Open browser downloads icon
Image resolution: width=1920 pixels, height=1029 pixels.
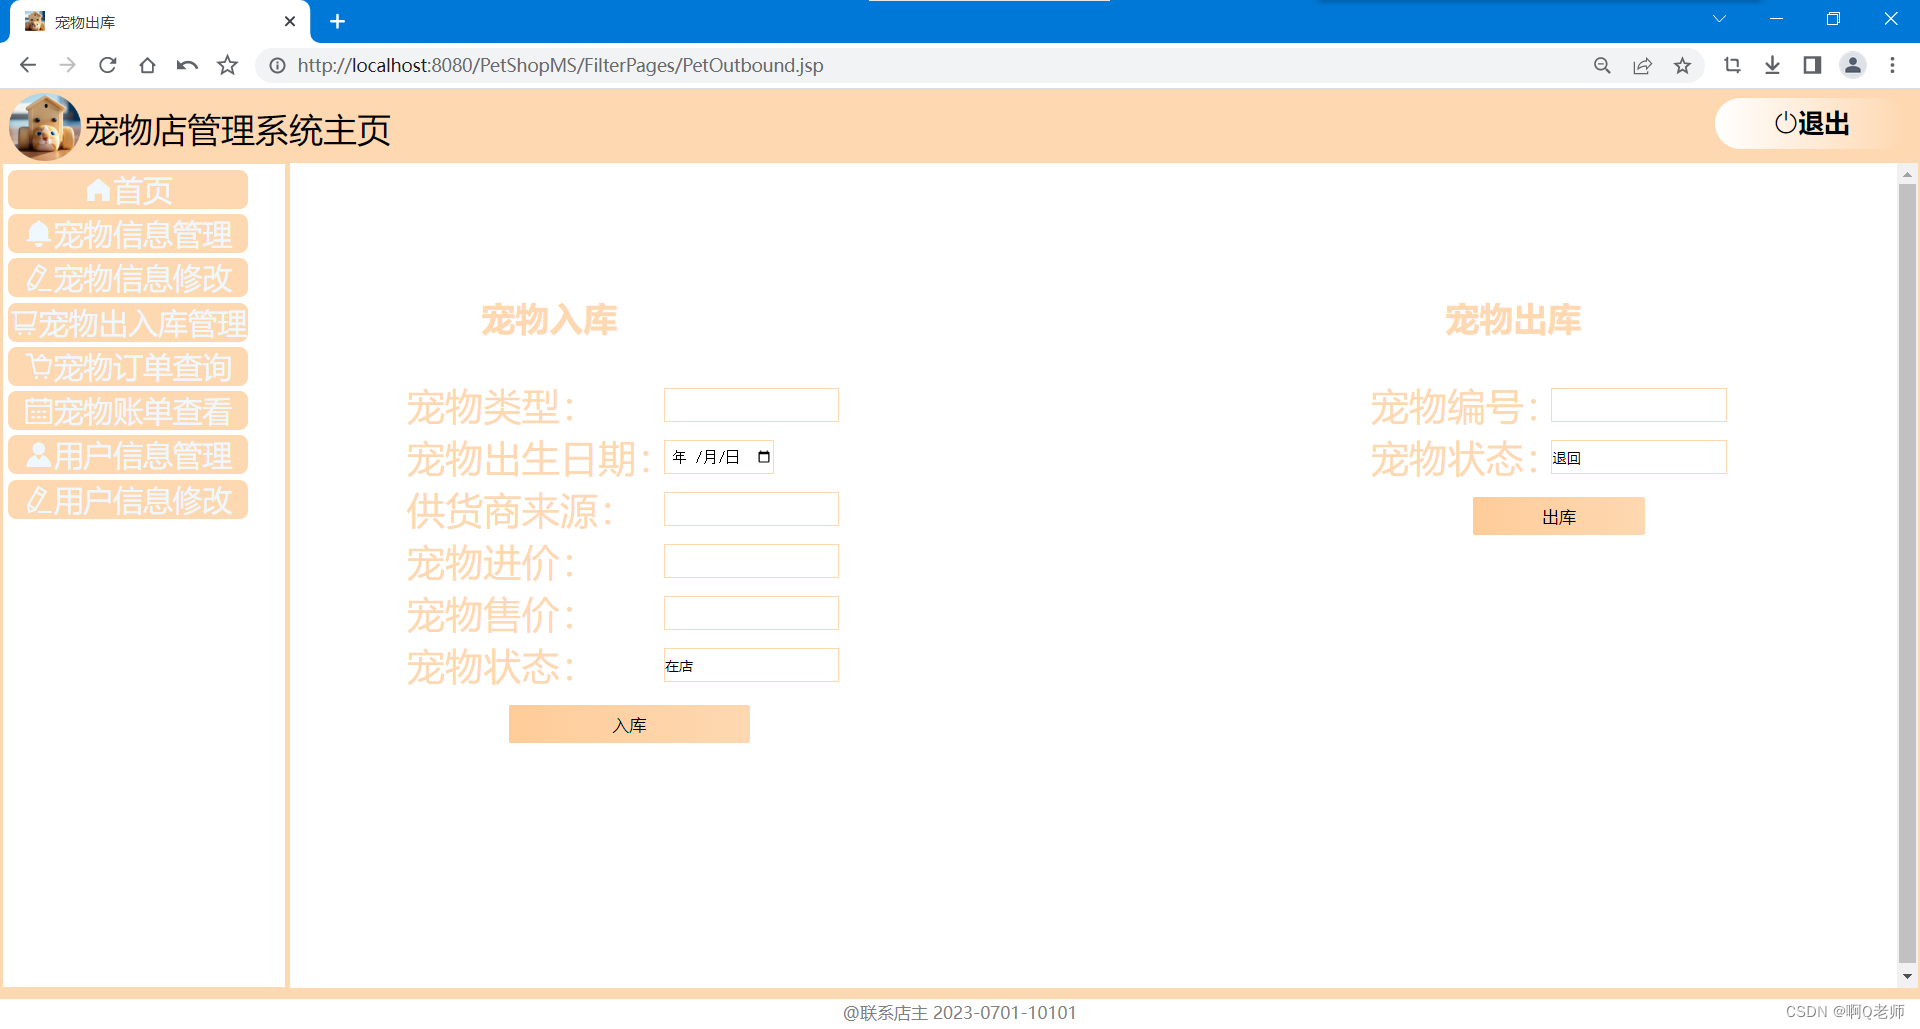1772,65
